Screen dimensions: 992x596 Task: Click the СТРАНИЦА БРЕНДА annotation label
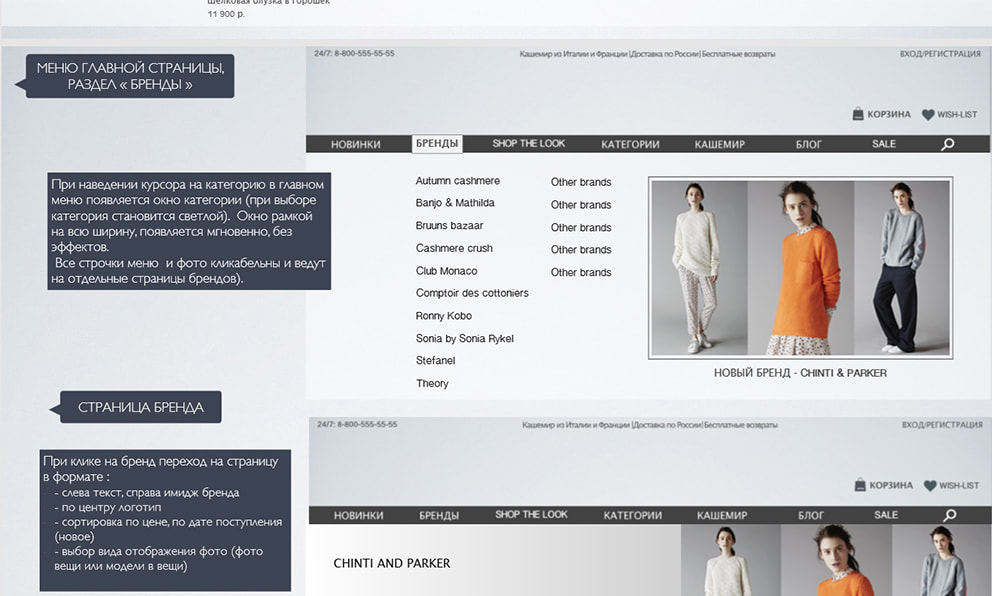[x=140, y=407]
